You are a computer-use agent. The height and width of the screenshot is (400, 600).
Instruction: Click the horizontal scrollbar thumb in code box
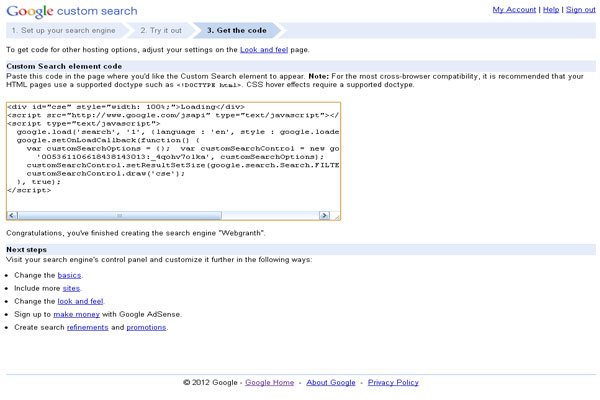tap(119, 216)
